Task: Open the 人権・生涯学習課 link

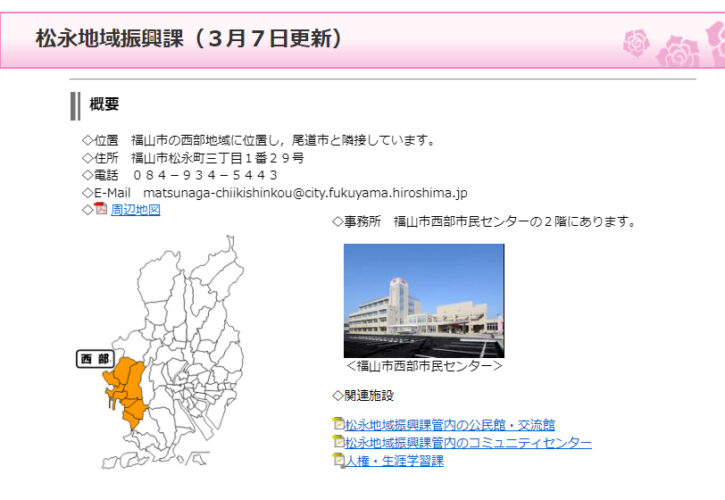Action: [394, 461]
